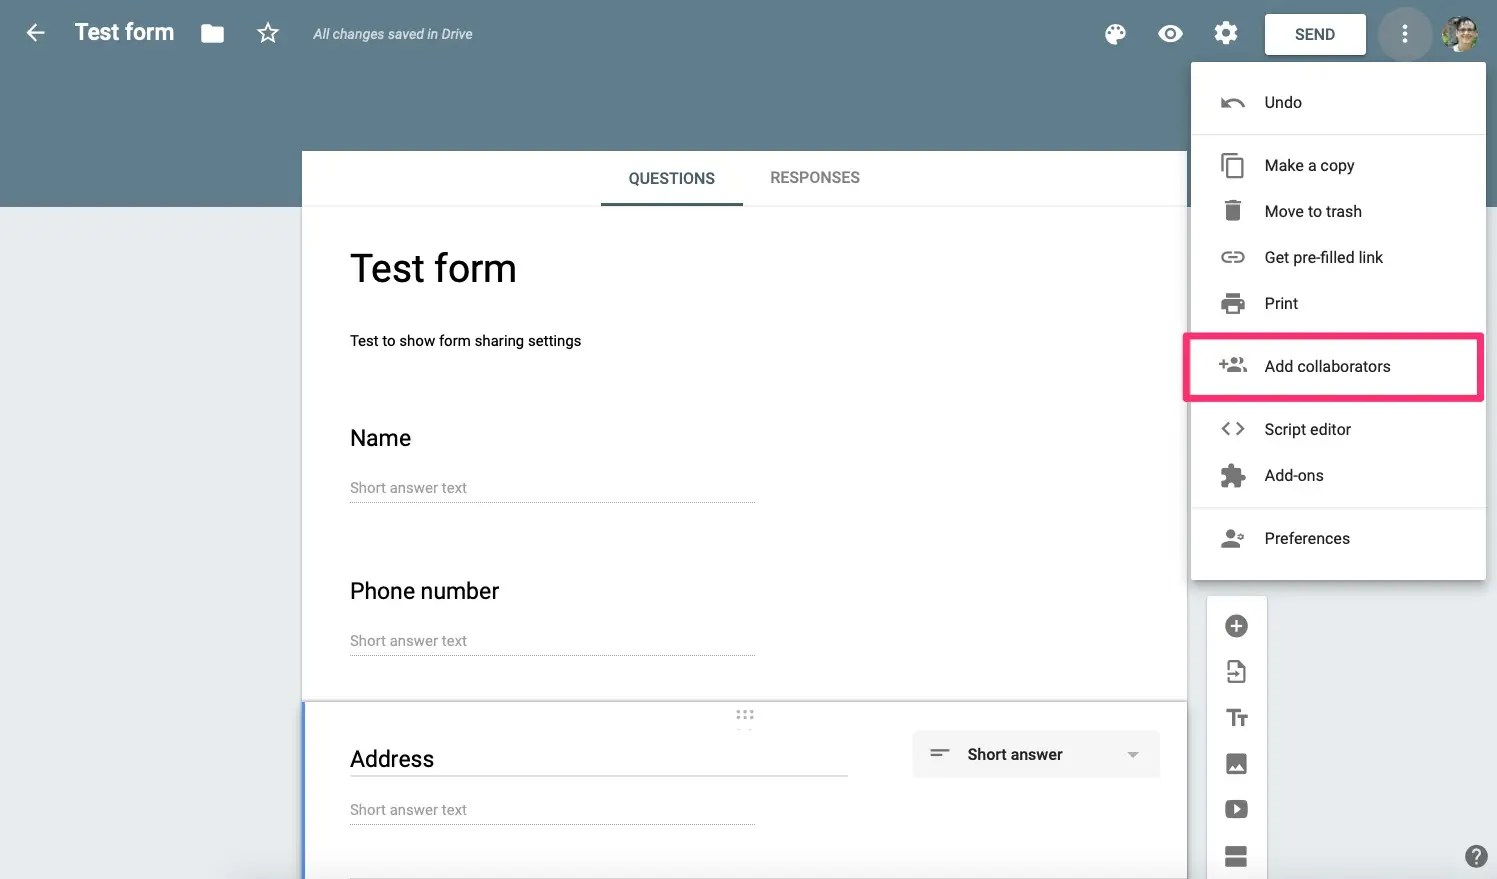Close the three-dot more options menu
The height and width of the screenshot is (879, 1497).
(1405, 34)
